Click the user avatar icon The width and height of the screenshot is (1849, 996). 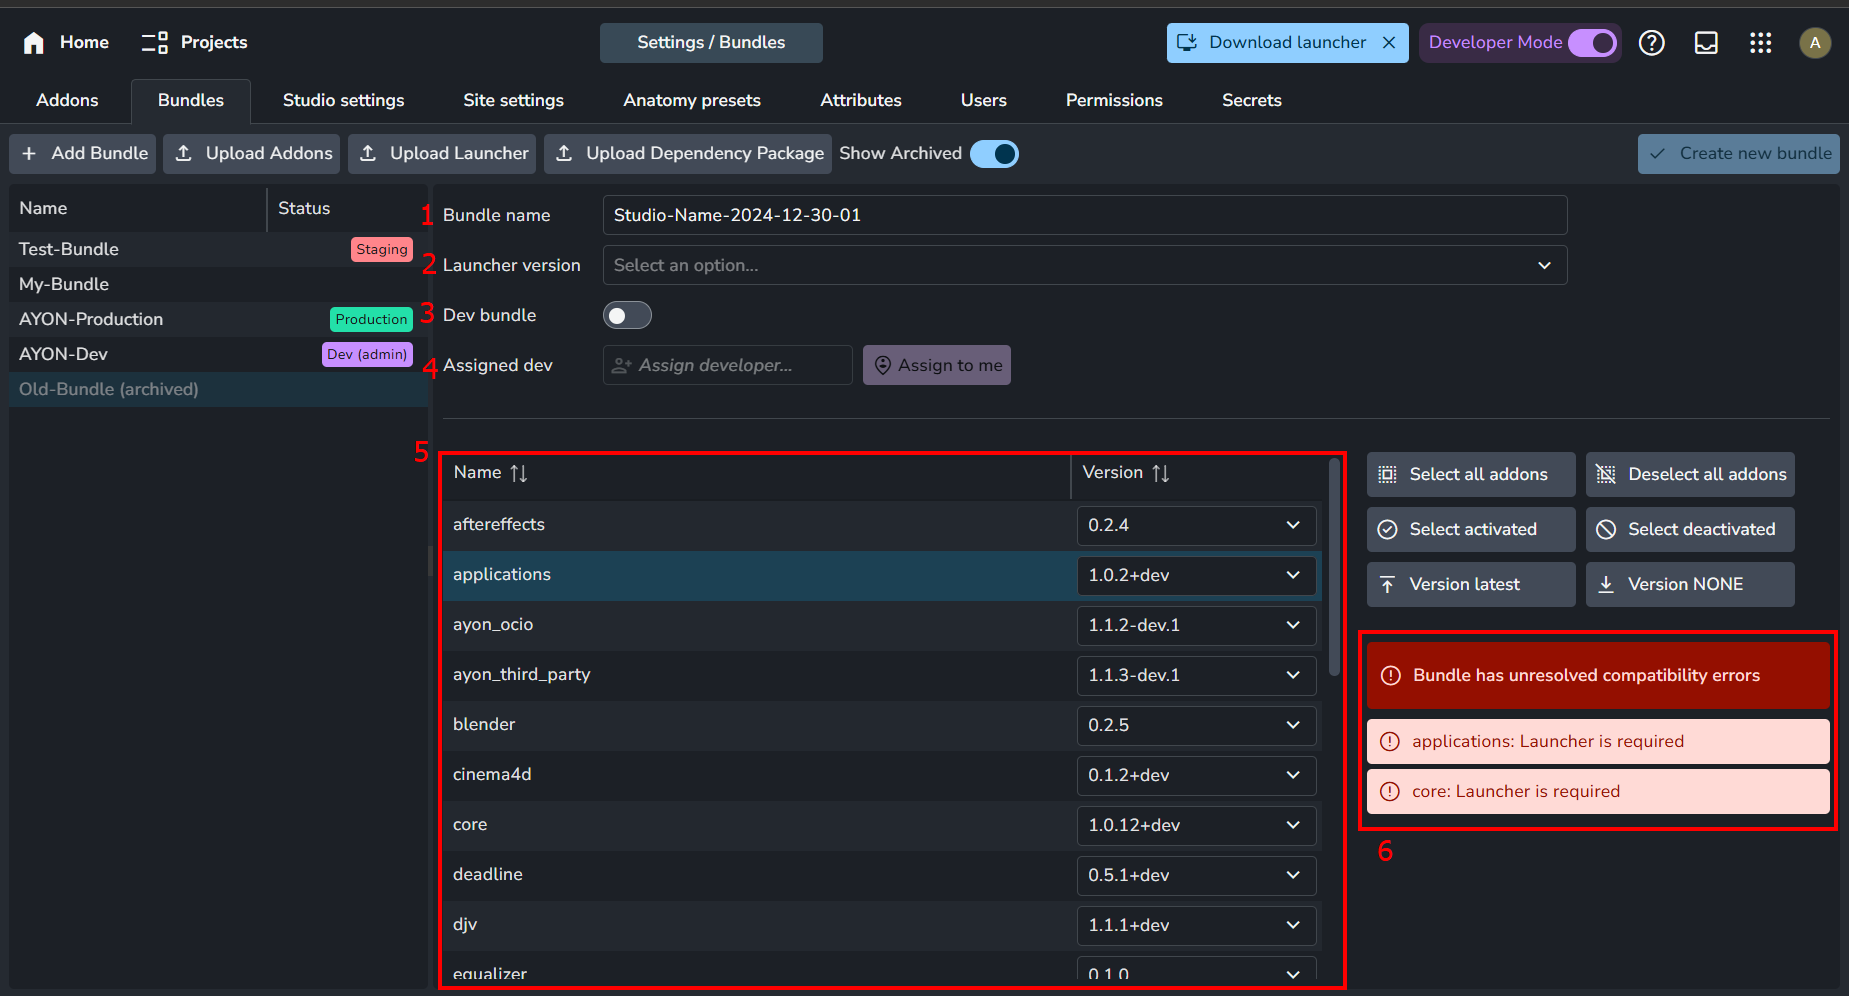click(1814, 42)
